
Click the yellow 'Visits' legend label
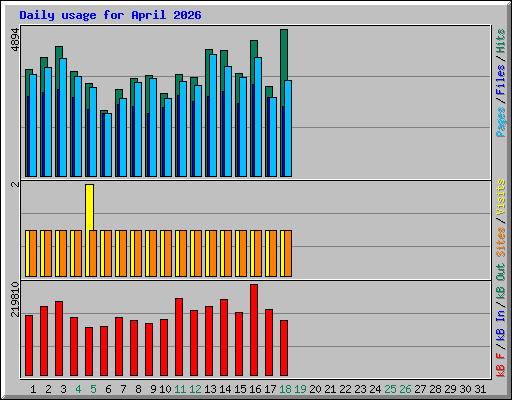click(501, 197)
